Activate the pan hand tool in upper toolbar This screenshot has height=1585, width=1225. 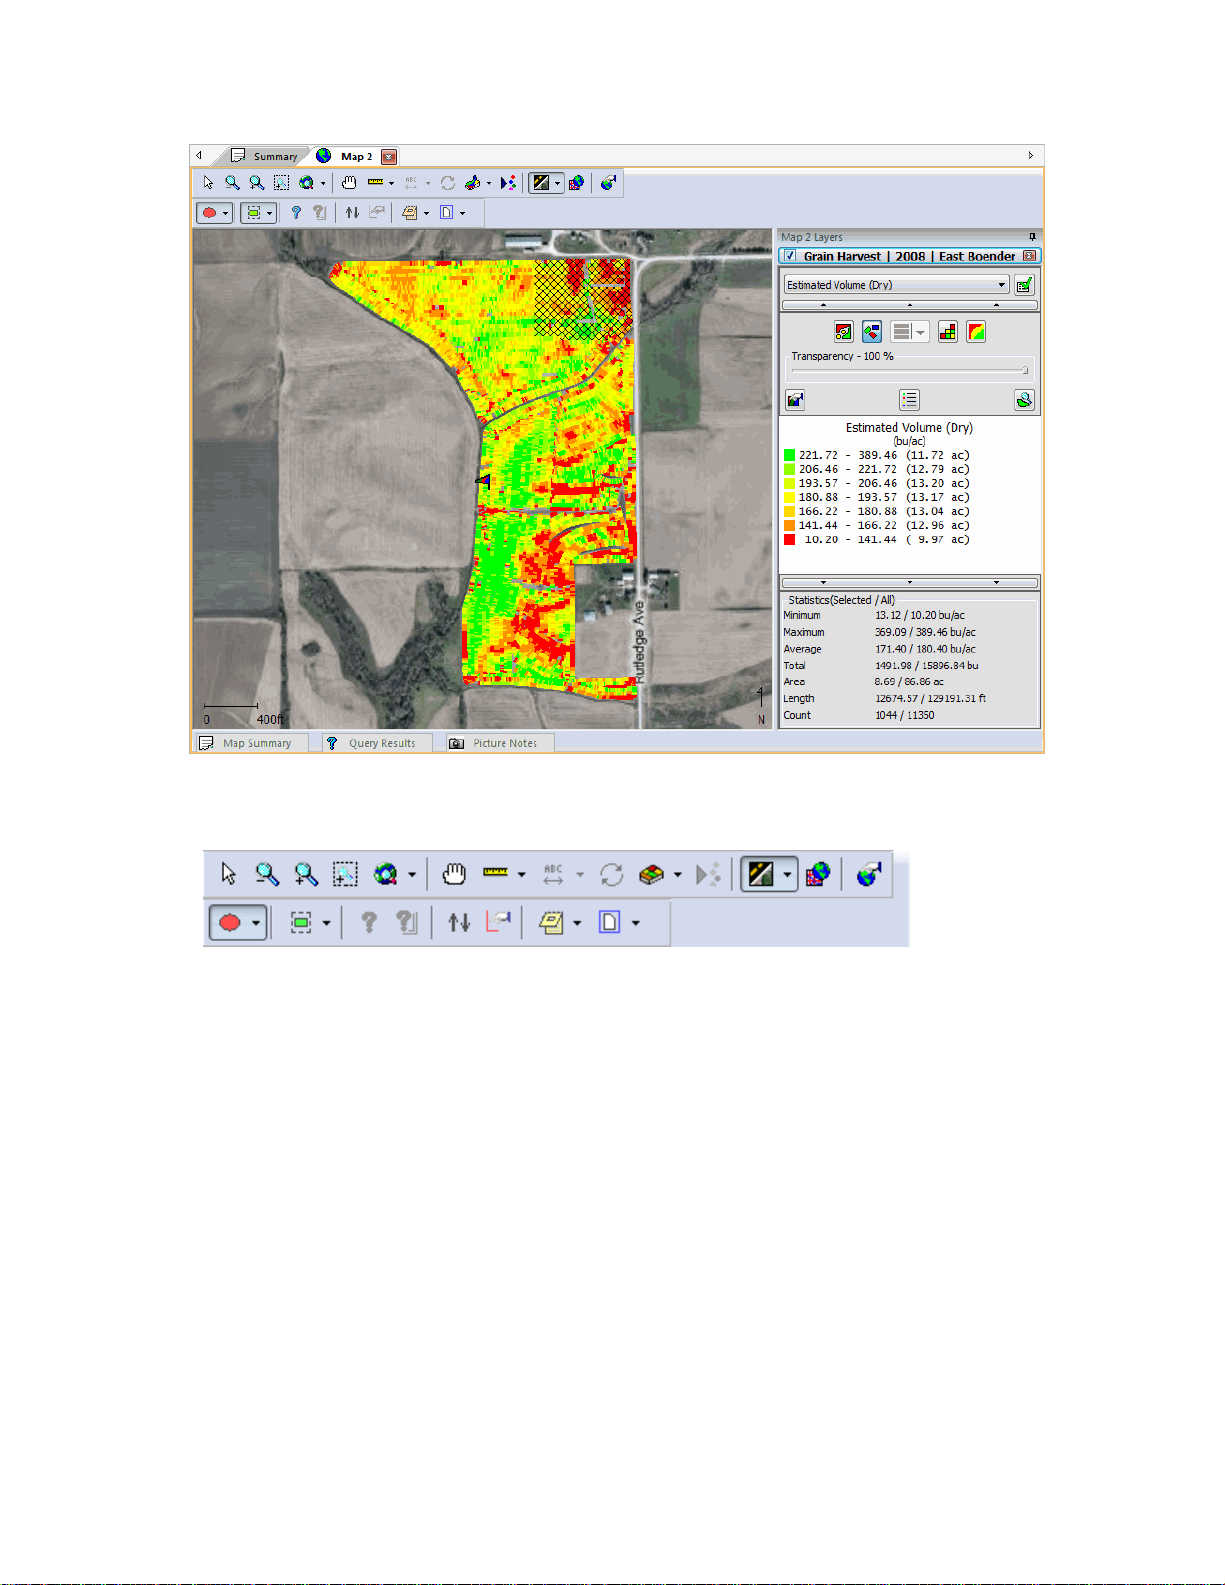tap(348, 183)
